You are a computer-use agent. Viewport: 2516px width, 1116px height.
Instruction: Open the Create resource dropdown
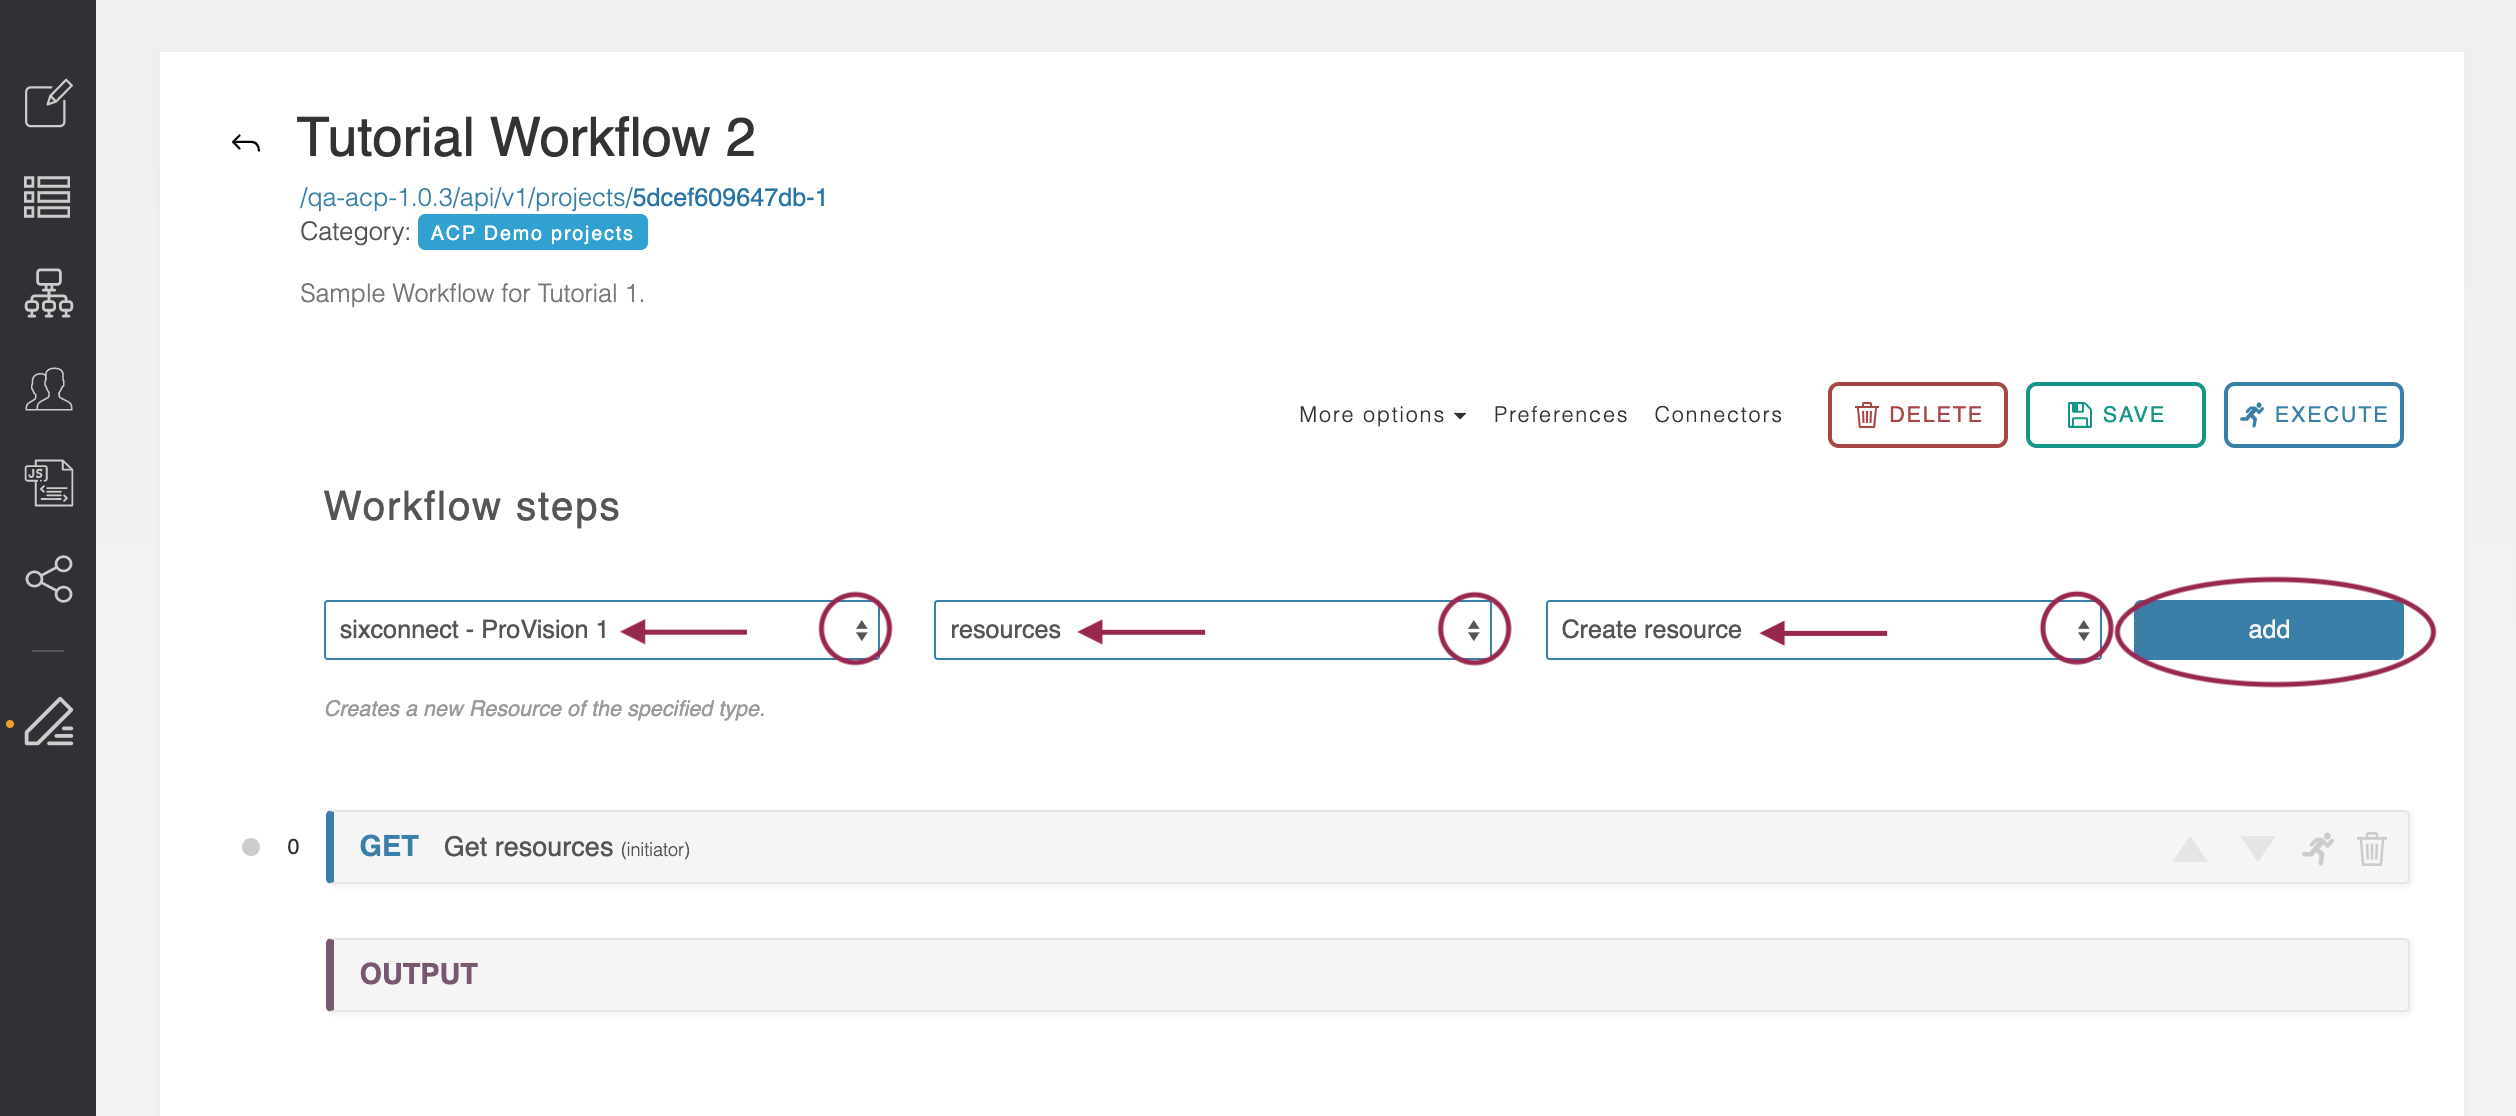(x=1821, y=630)
